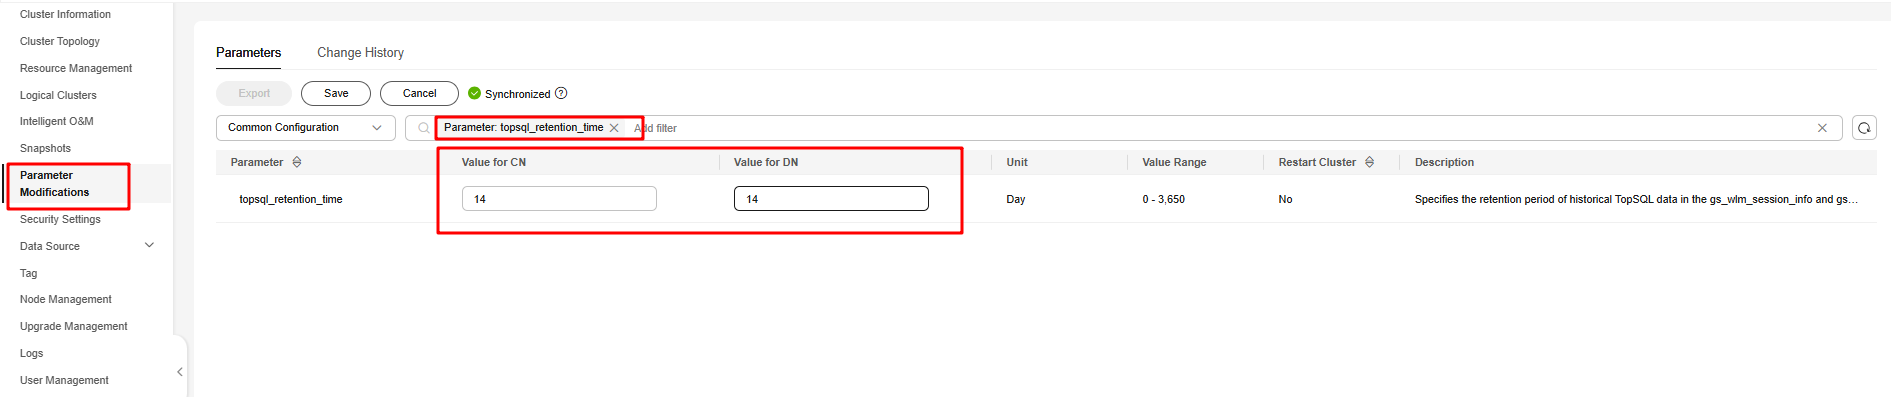Go to Node Management in sidebar
The image size is (1891, 397).
point(66,299)
